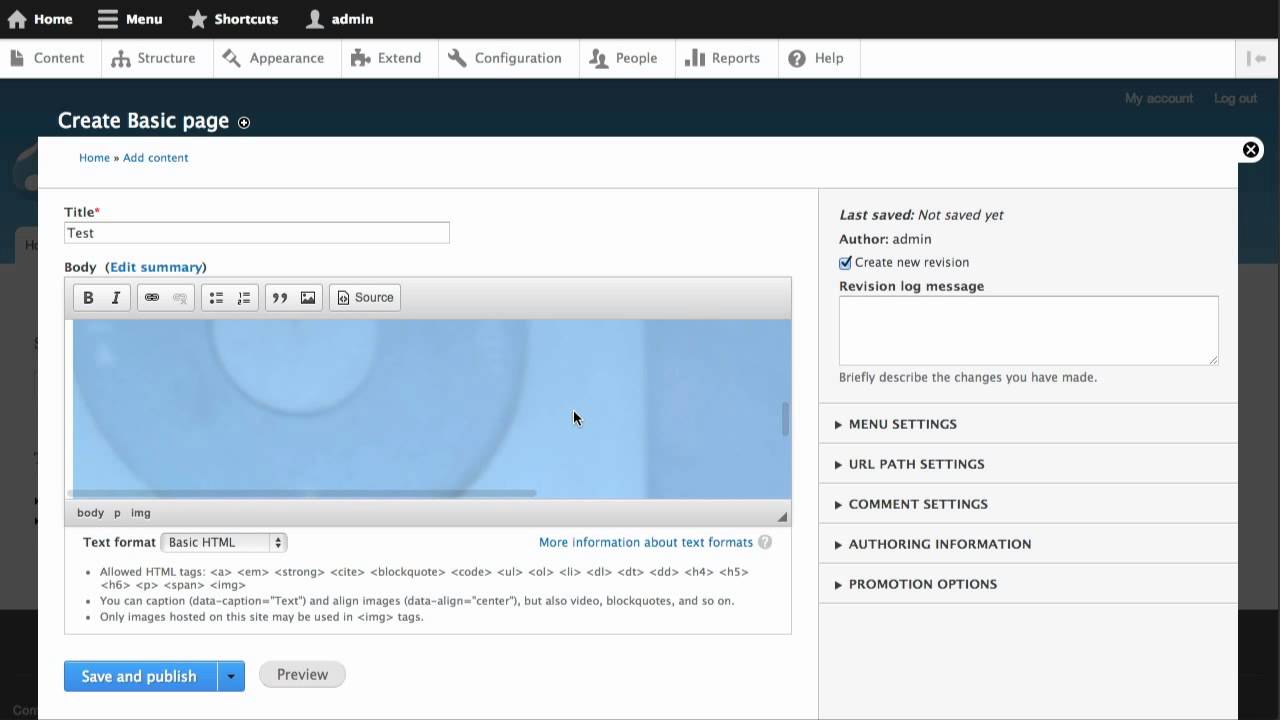This screenshot has height=720, width=1280.
Task: Click Edit summary link
Action: (156, 267)
